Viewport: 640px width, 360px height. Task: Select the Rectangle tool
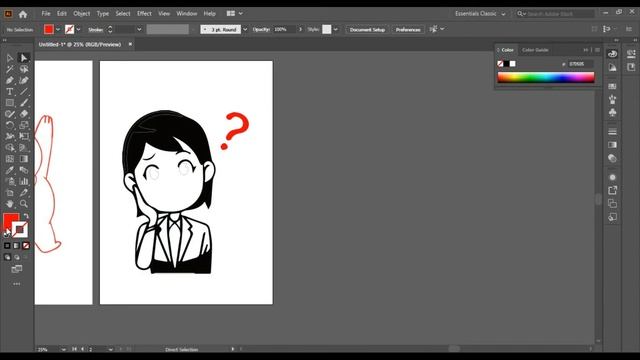[x=10, y=103]
